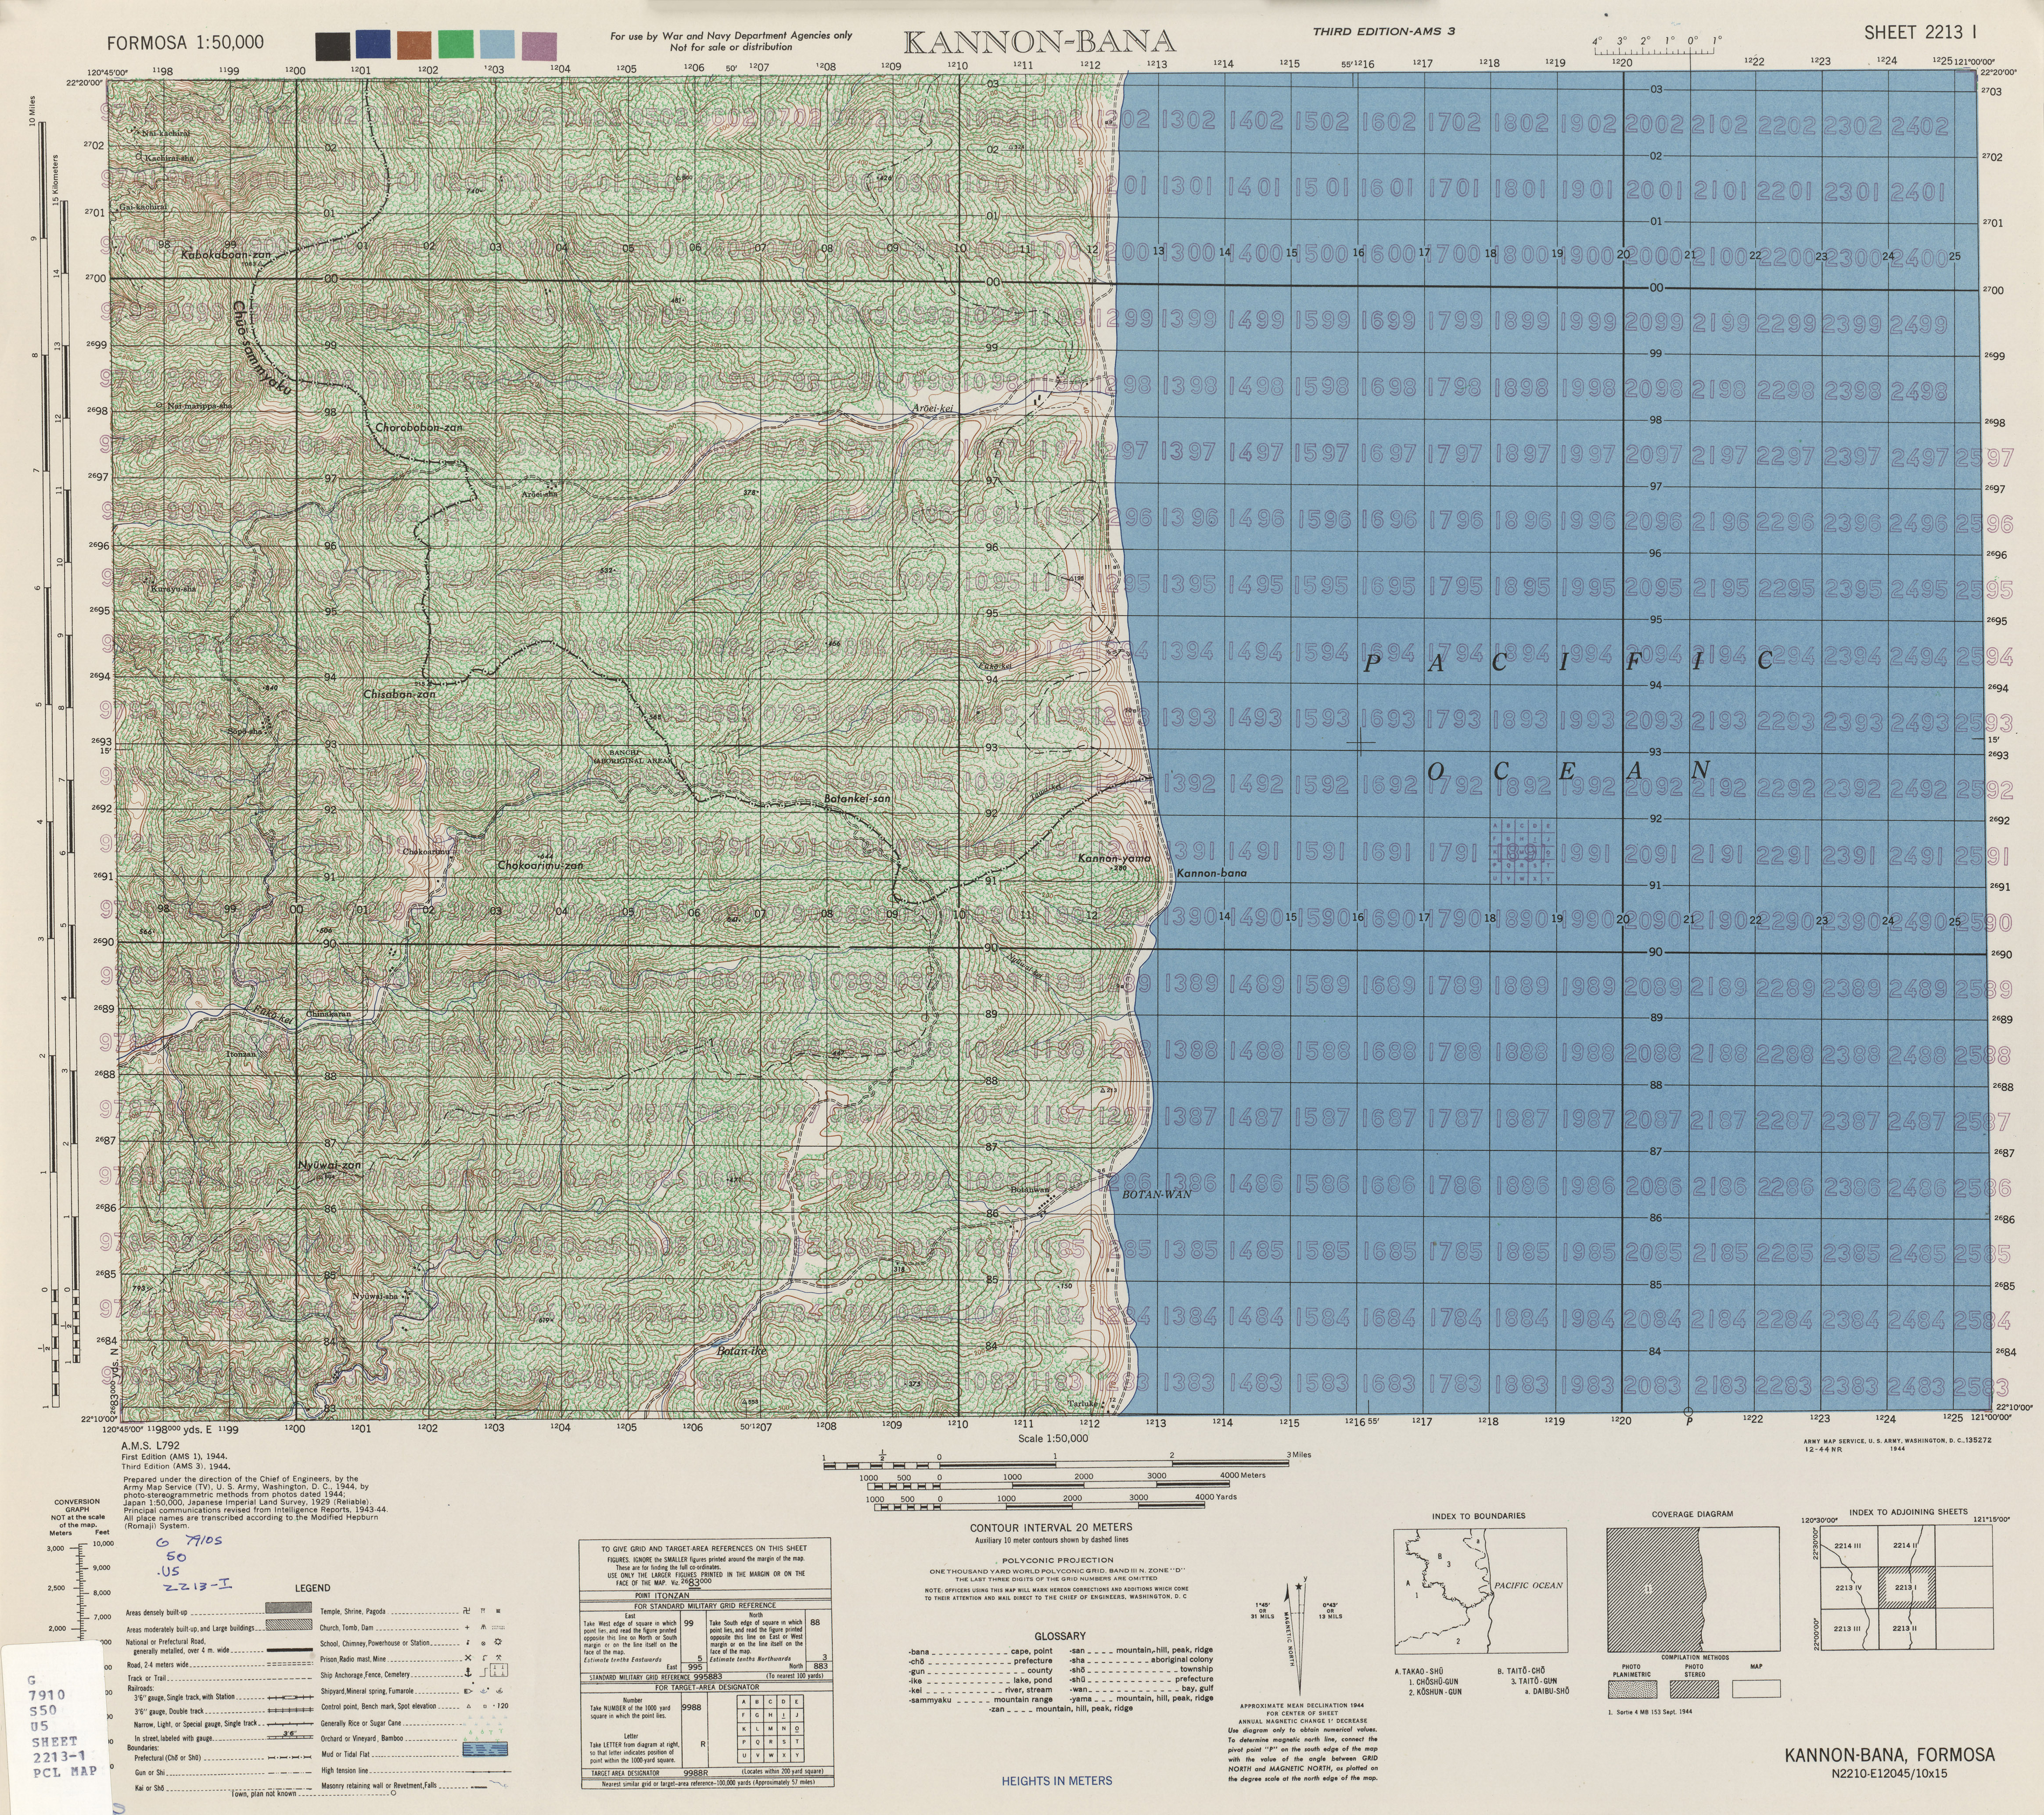Viewport: 2044px width, 1815px height.
Task: Click the purple color swatch at top
Action: (x=539, y=45)
